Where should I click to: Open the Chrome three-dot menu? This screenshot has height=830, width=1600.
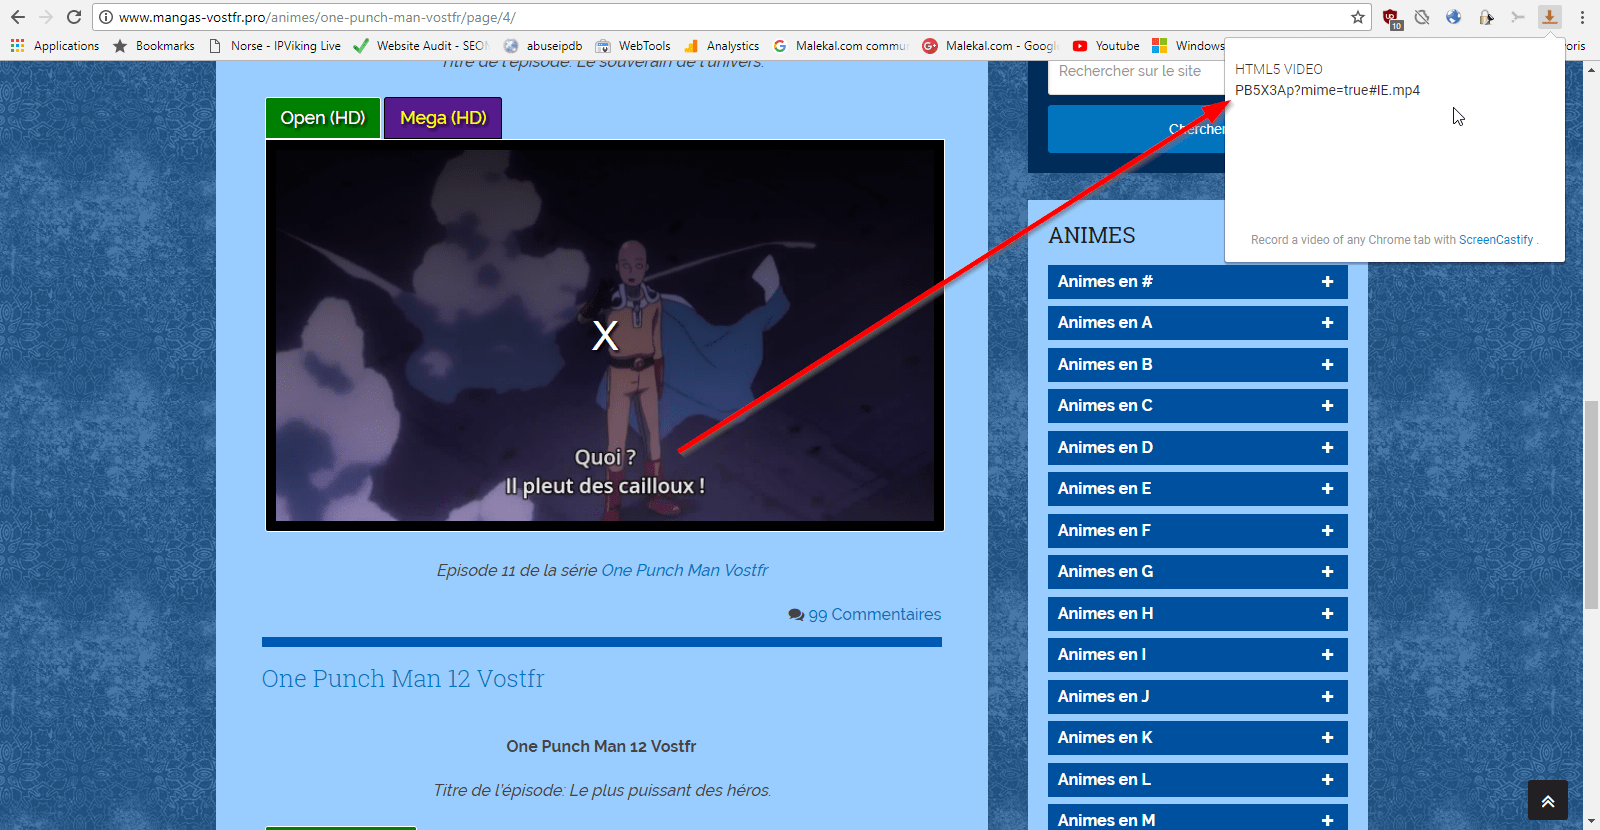click(1582, 17)
